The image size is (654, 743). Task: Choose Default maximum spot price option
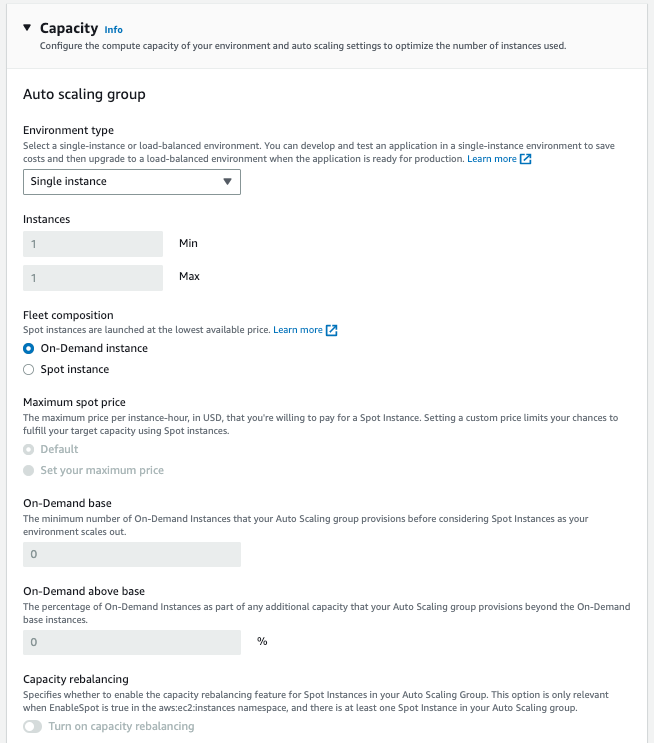point(29,449)
